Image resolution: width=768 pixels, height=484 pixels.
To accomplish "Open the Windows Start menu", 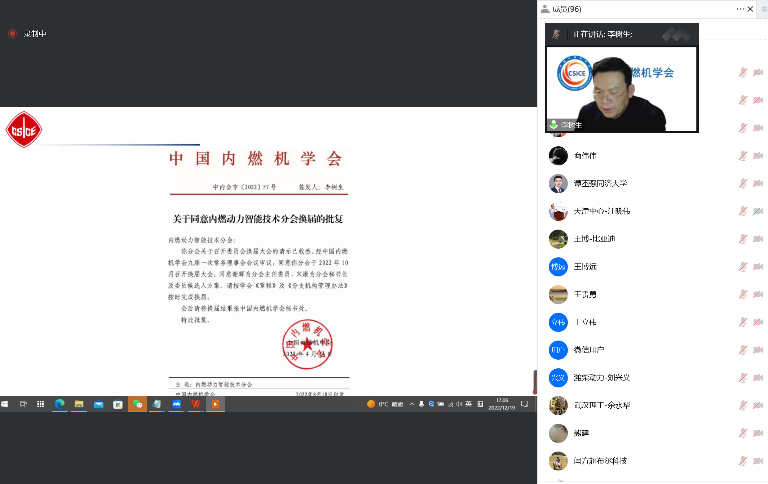I will pyautogui.click(x=6, y=404).
